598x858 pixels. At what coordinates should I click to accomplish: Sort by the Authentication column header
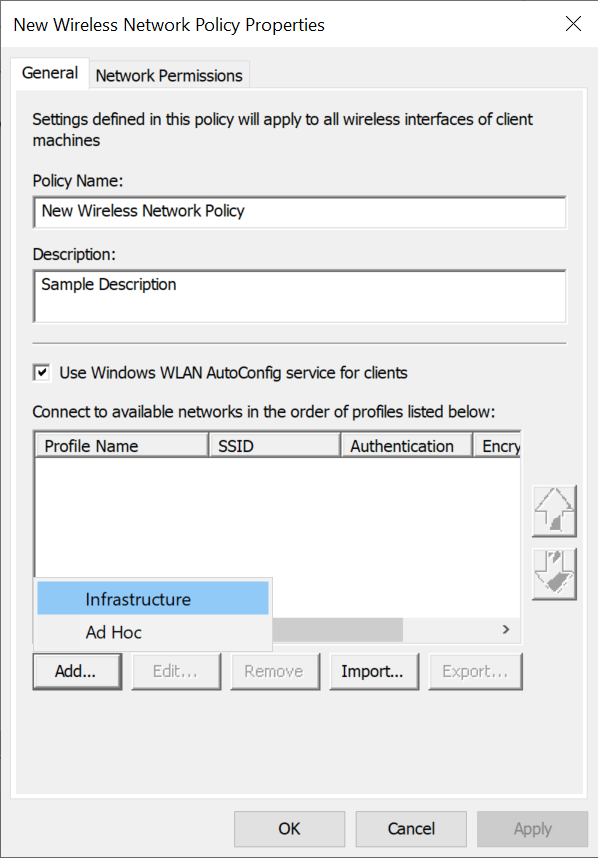click(x=407, y=446)
